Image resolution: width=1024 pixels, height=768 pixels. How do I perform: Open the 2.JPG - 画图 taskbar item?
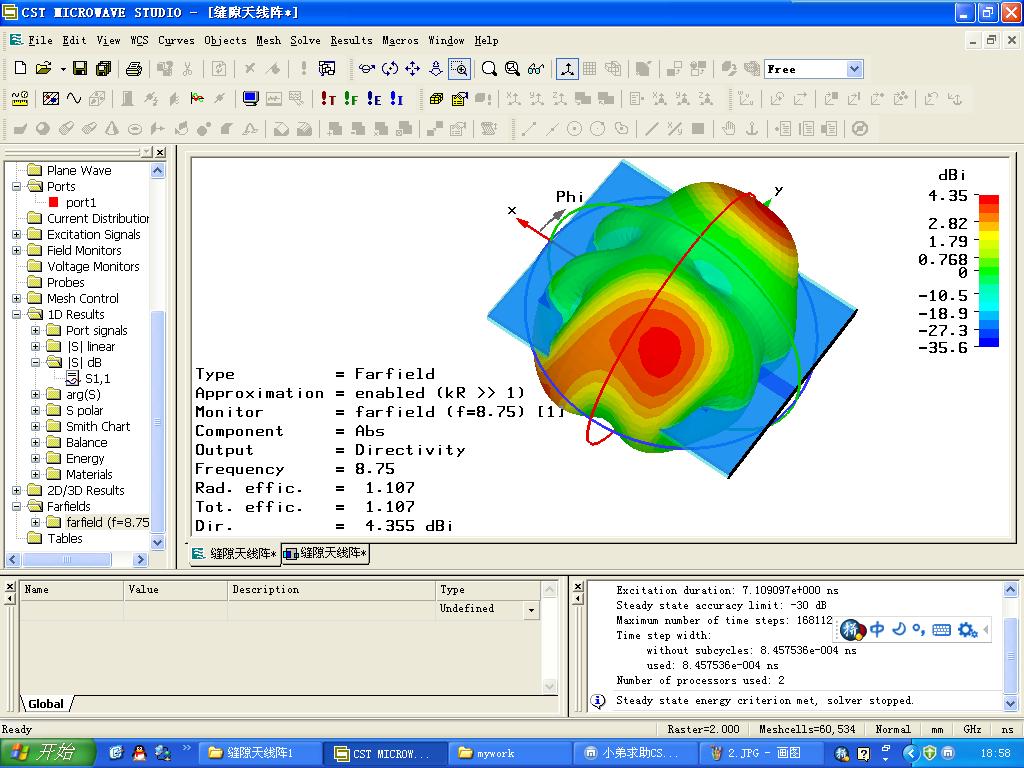[x=763, y=753]
